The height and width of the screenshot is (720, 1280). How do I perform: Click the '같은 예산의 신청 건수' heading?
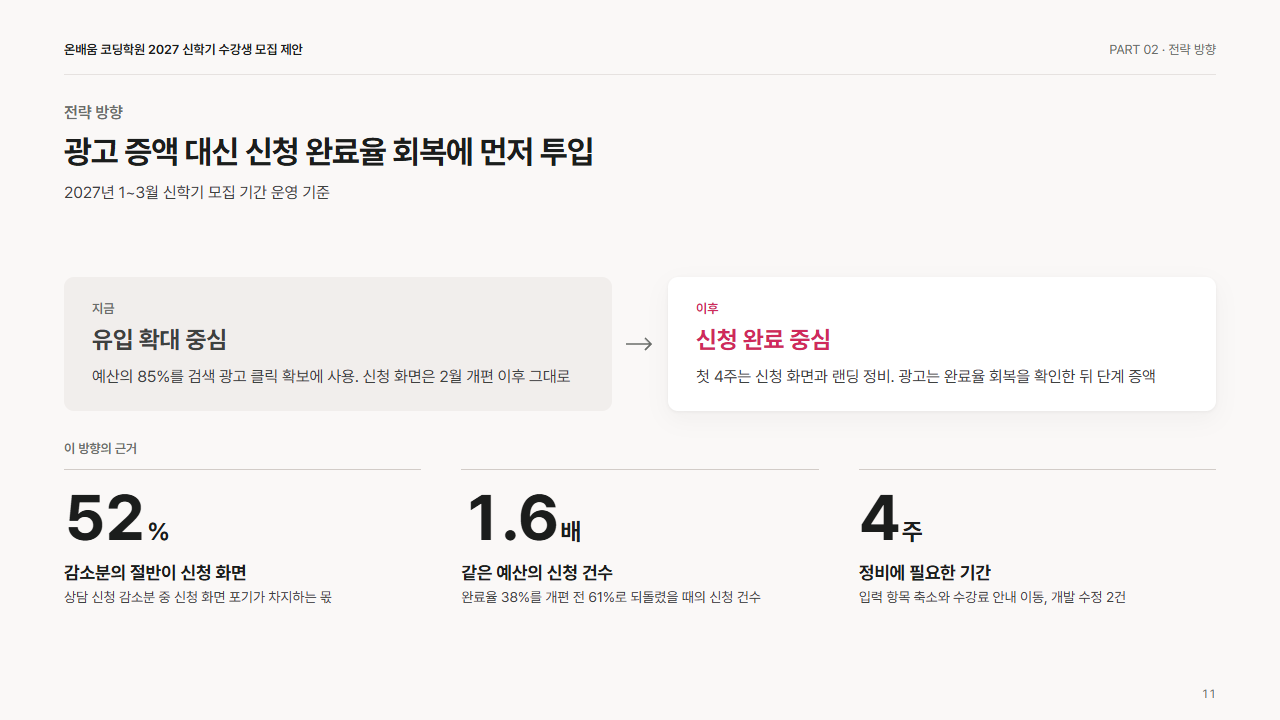(537, 573)
